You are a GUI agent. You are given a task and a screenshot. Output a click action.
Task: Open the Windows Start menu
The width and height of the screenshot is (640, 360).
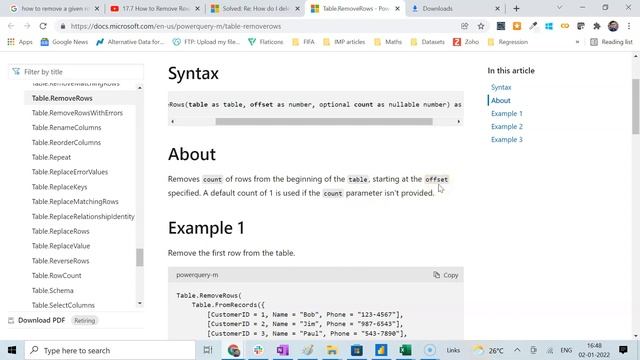click(x=12, y=350)
